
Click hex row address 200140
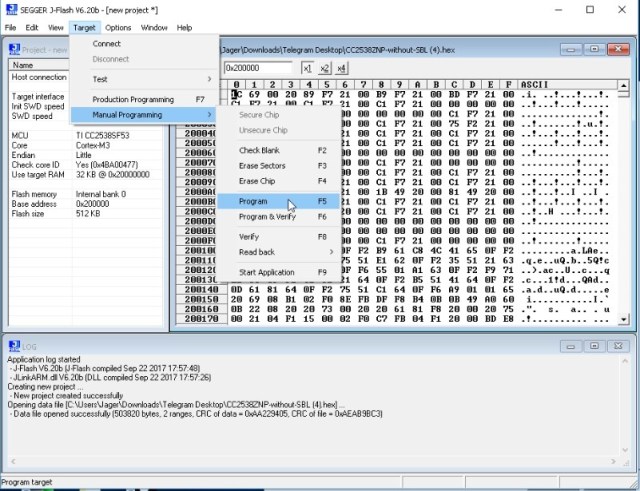click(x=201, y=290)
